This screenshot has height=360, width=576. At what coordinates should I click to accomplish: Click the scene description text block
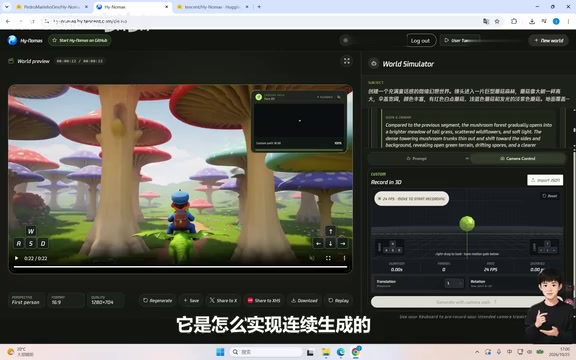(x=469, y=135)
